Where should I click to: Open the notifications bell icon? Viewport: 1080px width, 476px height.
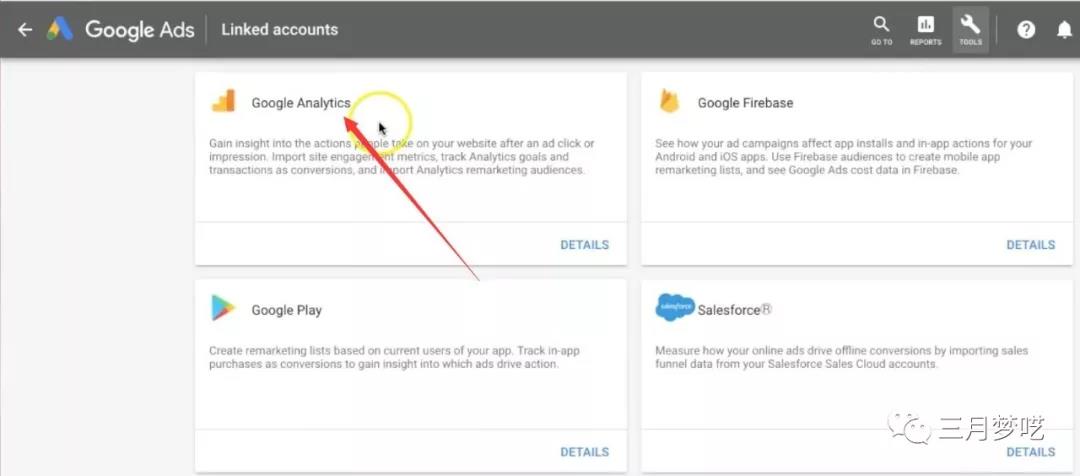coord(1064,30)
